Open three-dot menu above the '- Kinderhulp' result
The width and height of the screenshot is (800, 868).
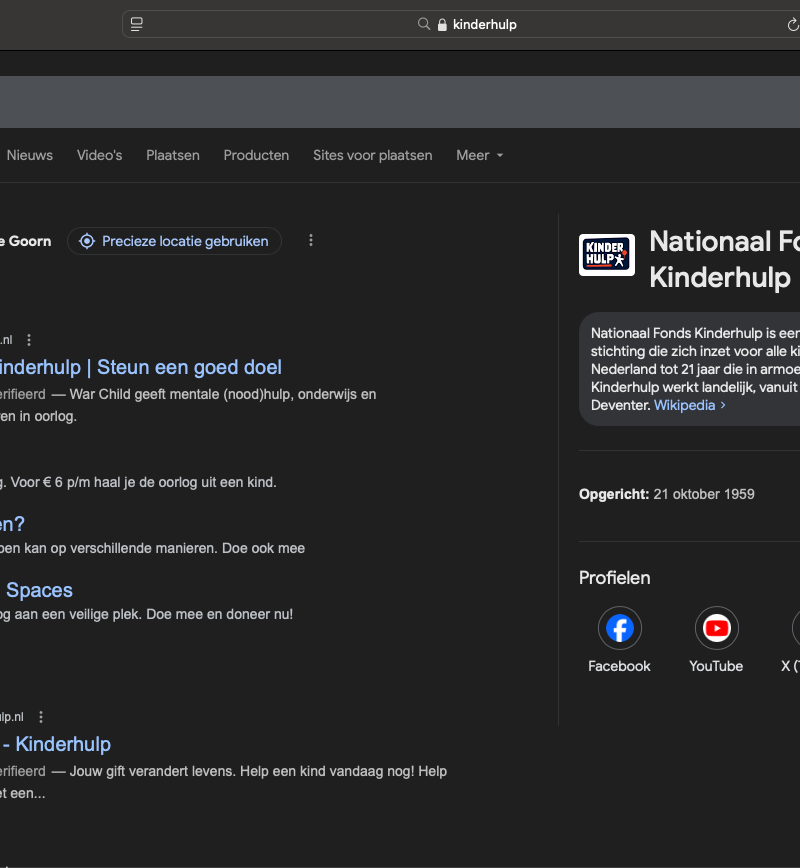click(41, 717)
